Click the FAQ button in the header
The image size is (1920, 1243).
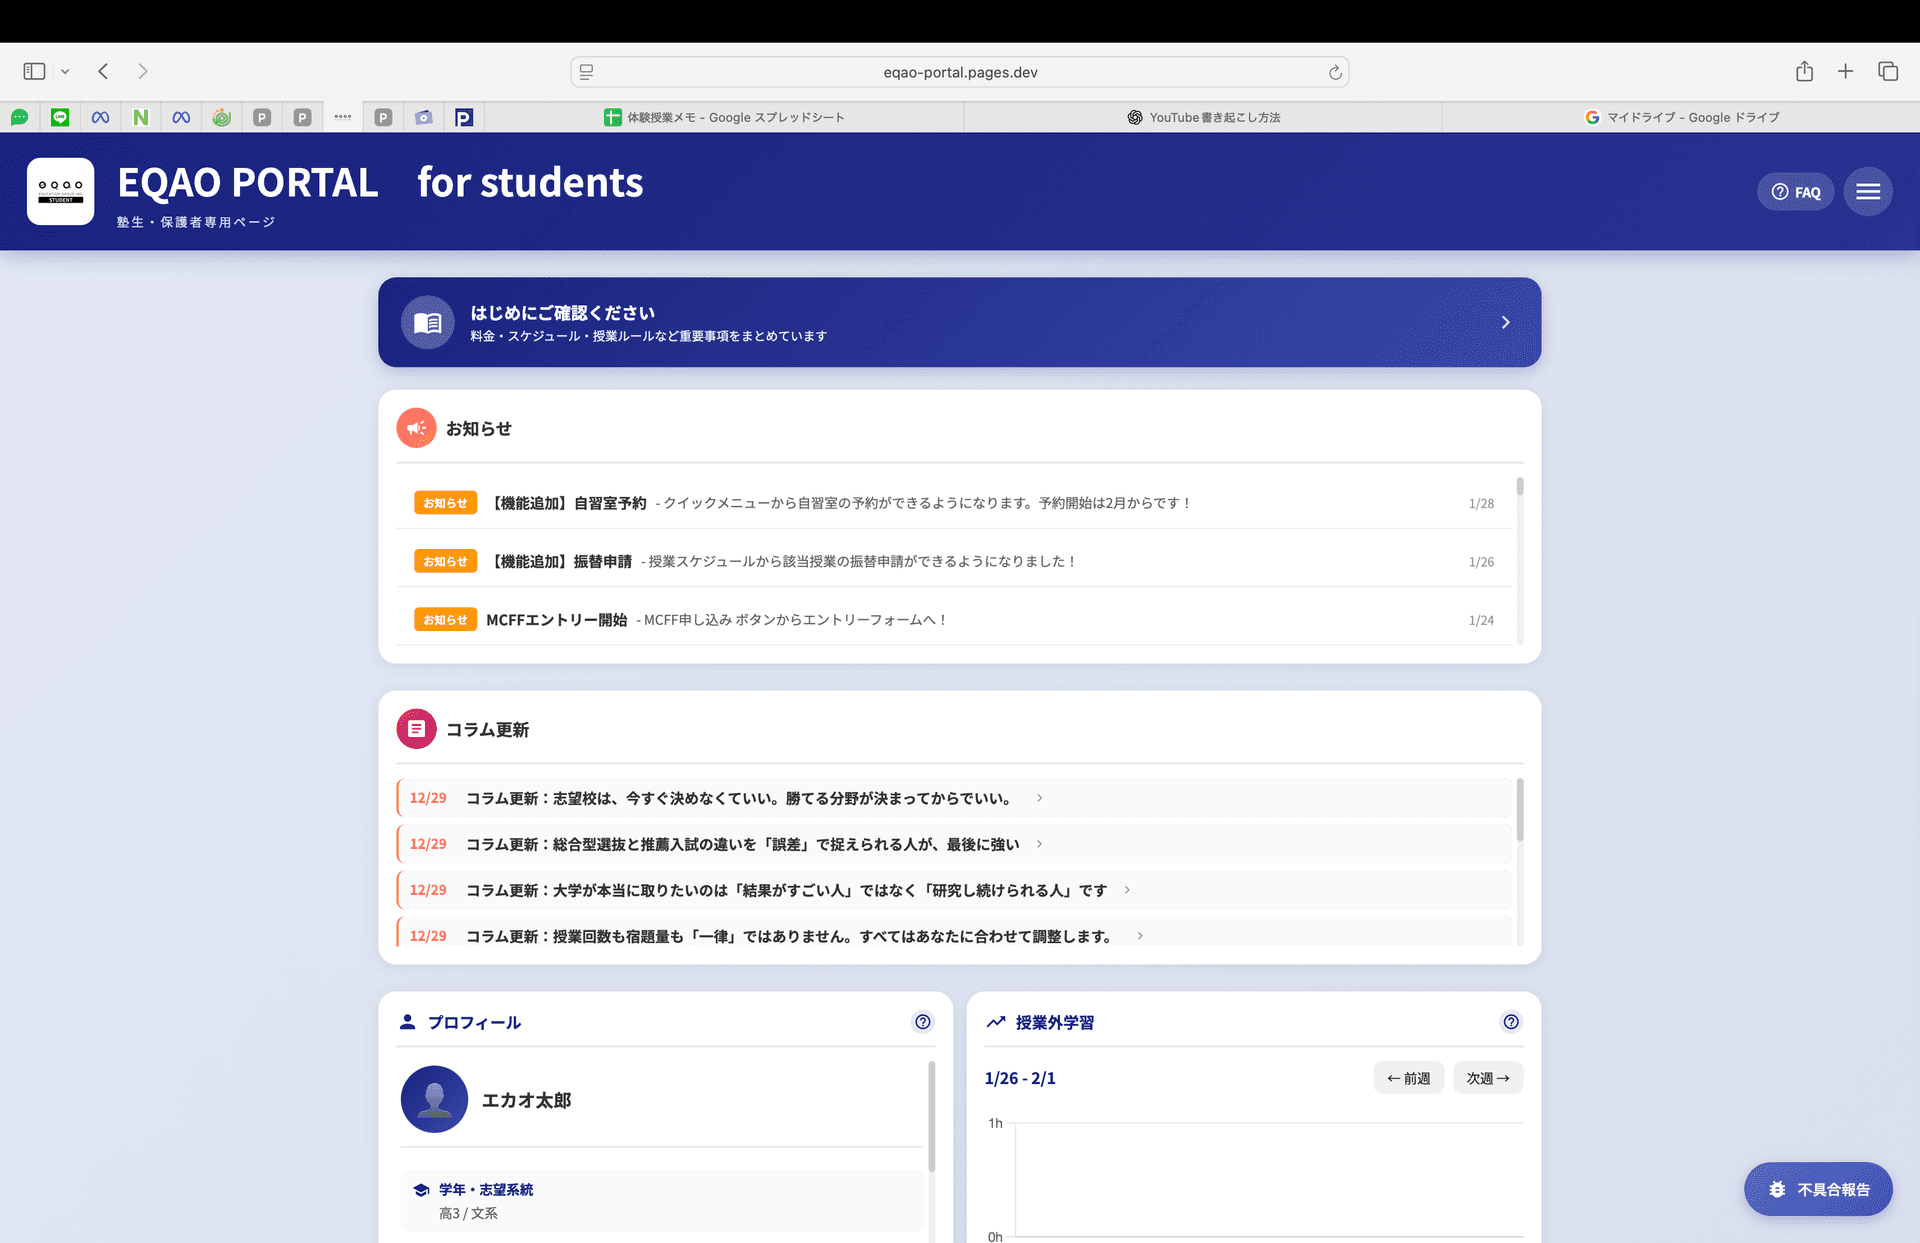(x=1795, y=191)
